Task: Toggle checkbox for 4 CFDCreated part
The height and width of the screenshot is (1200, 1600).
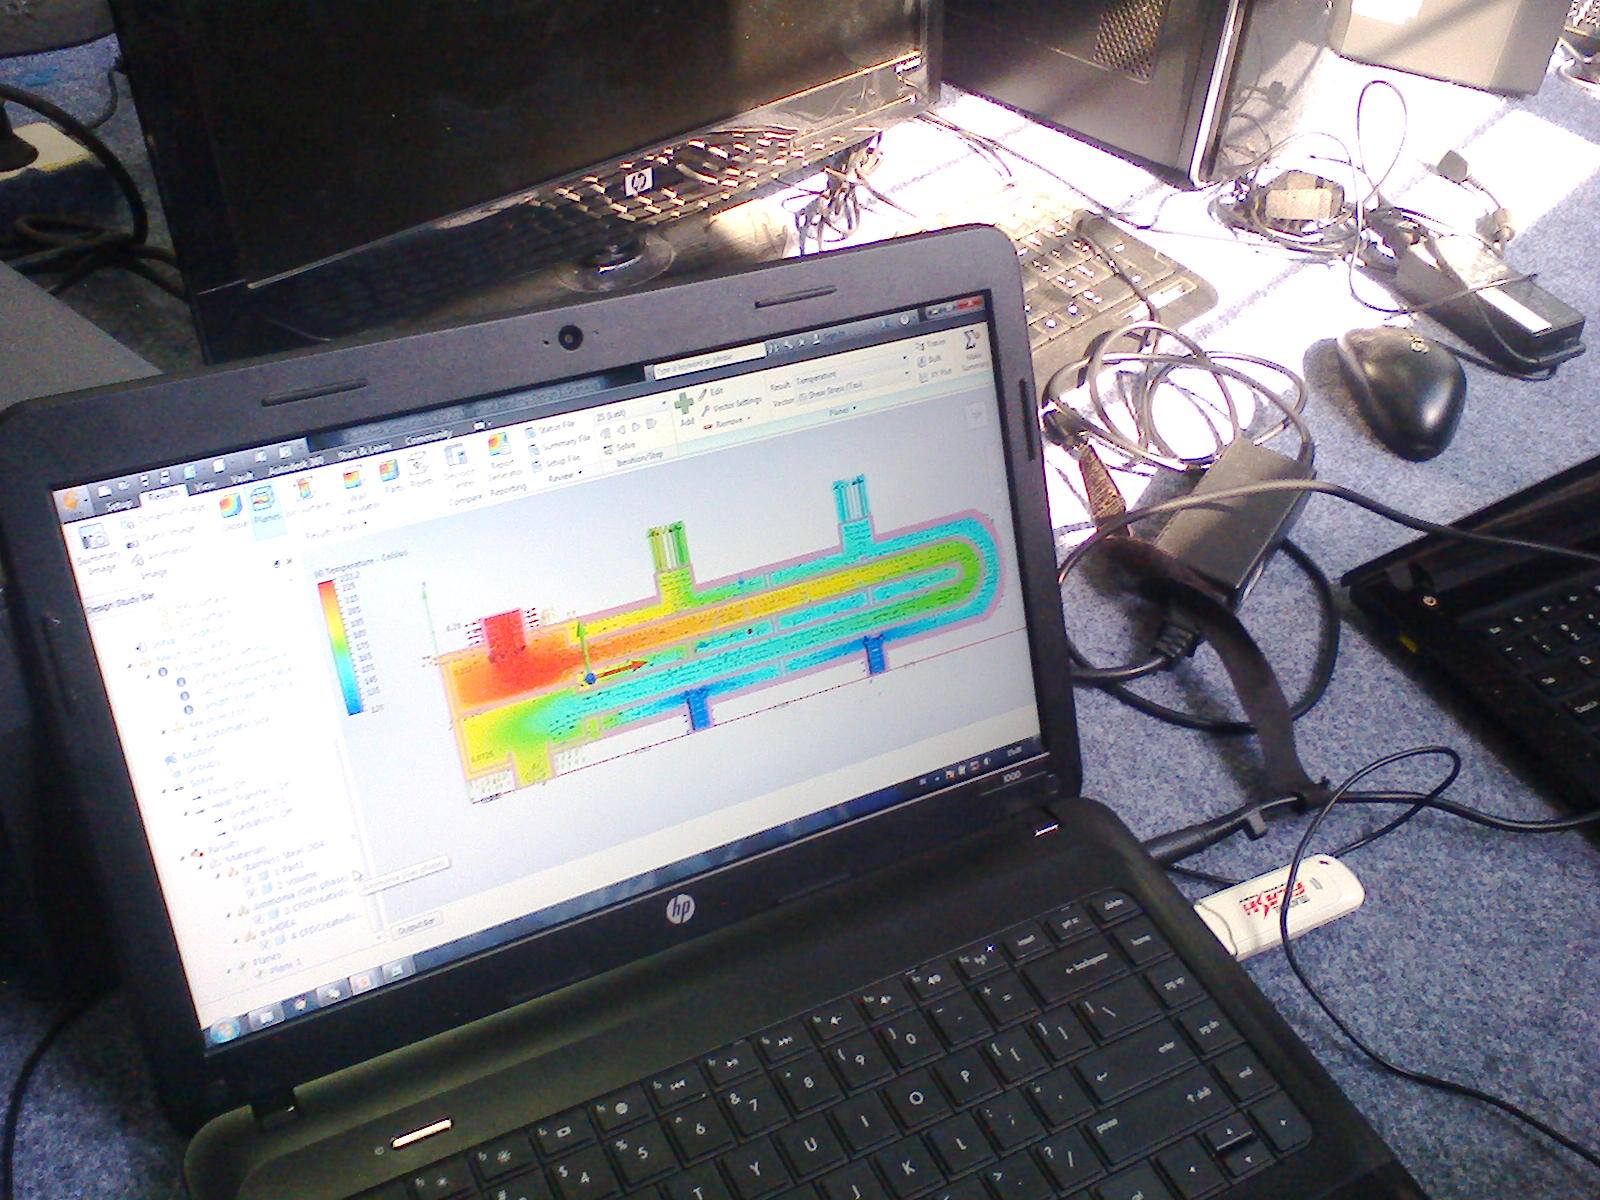Action: (265, 943)
